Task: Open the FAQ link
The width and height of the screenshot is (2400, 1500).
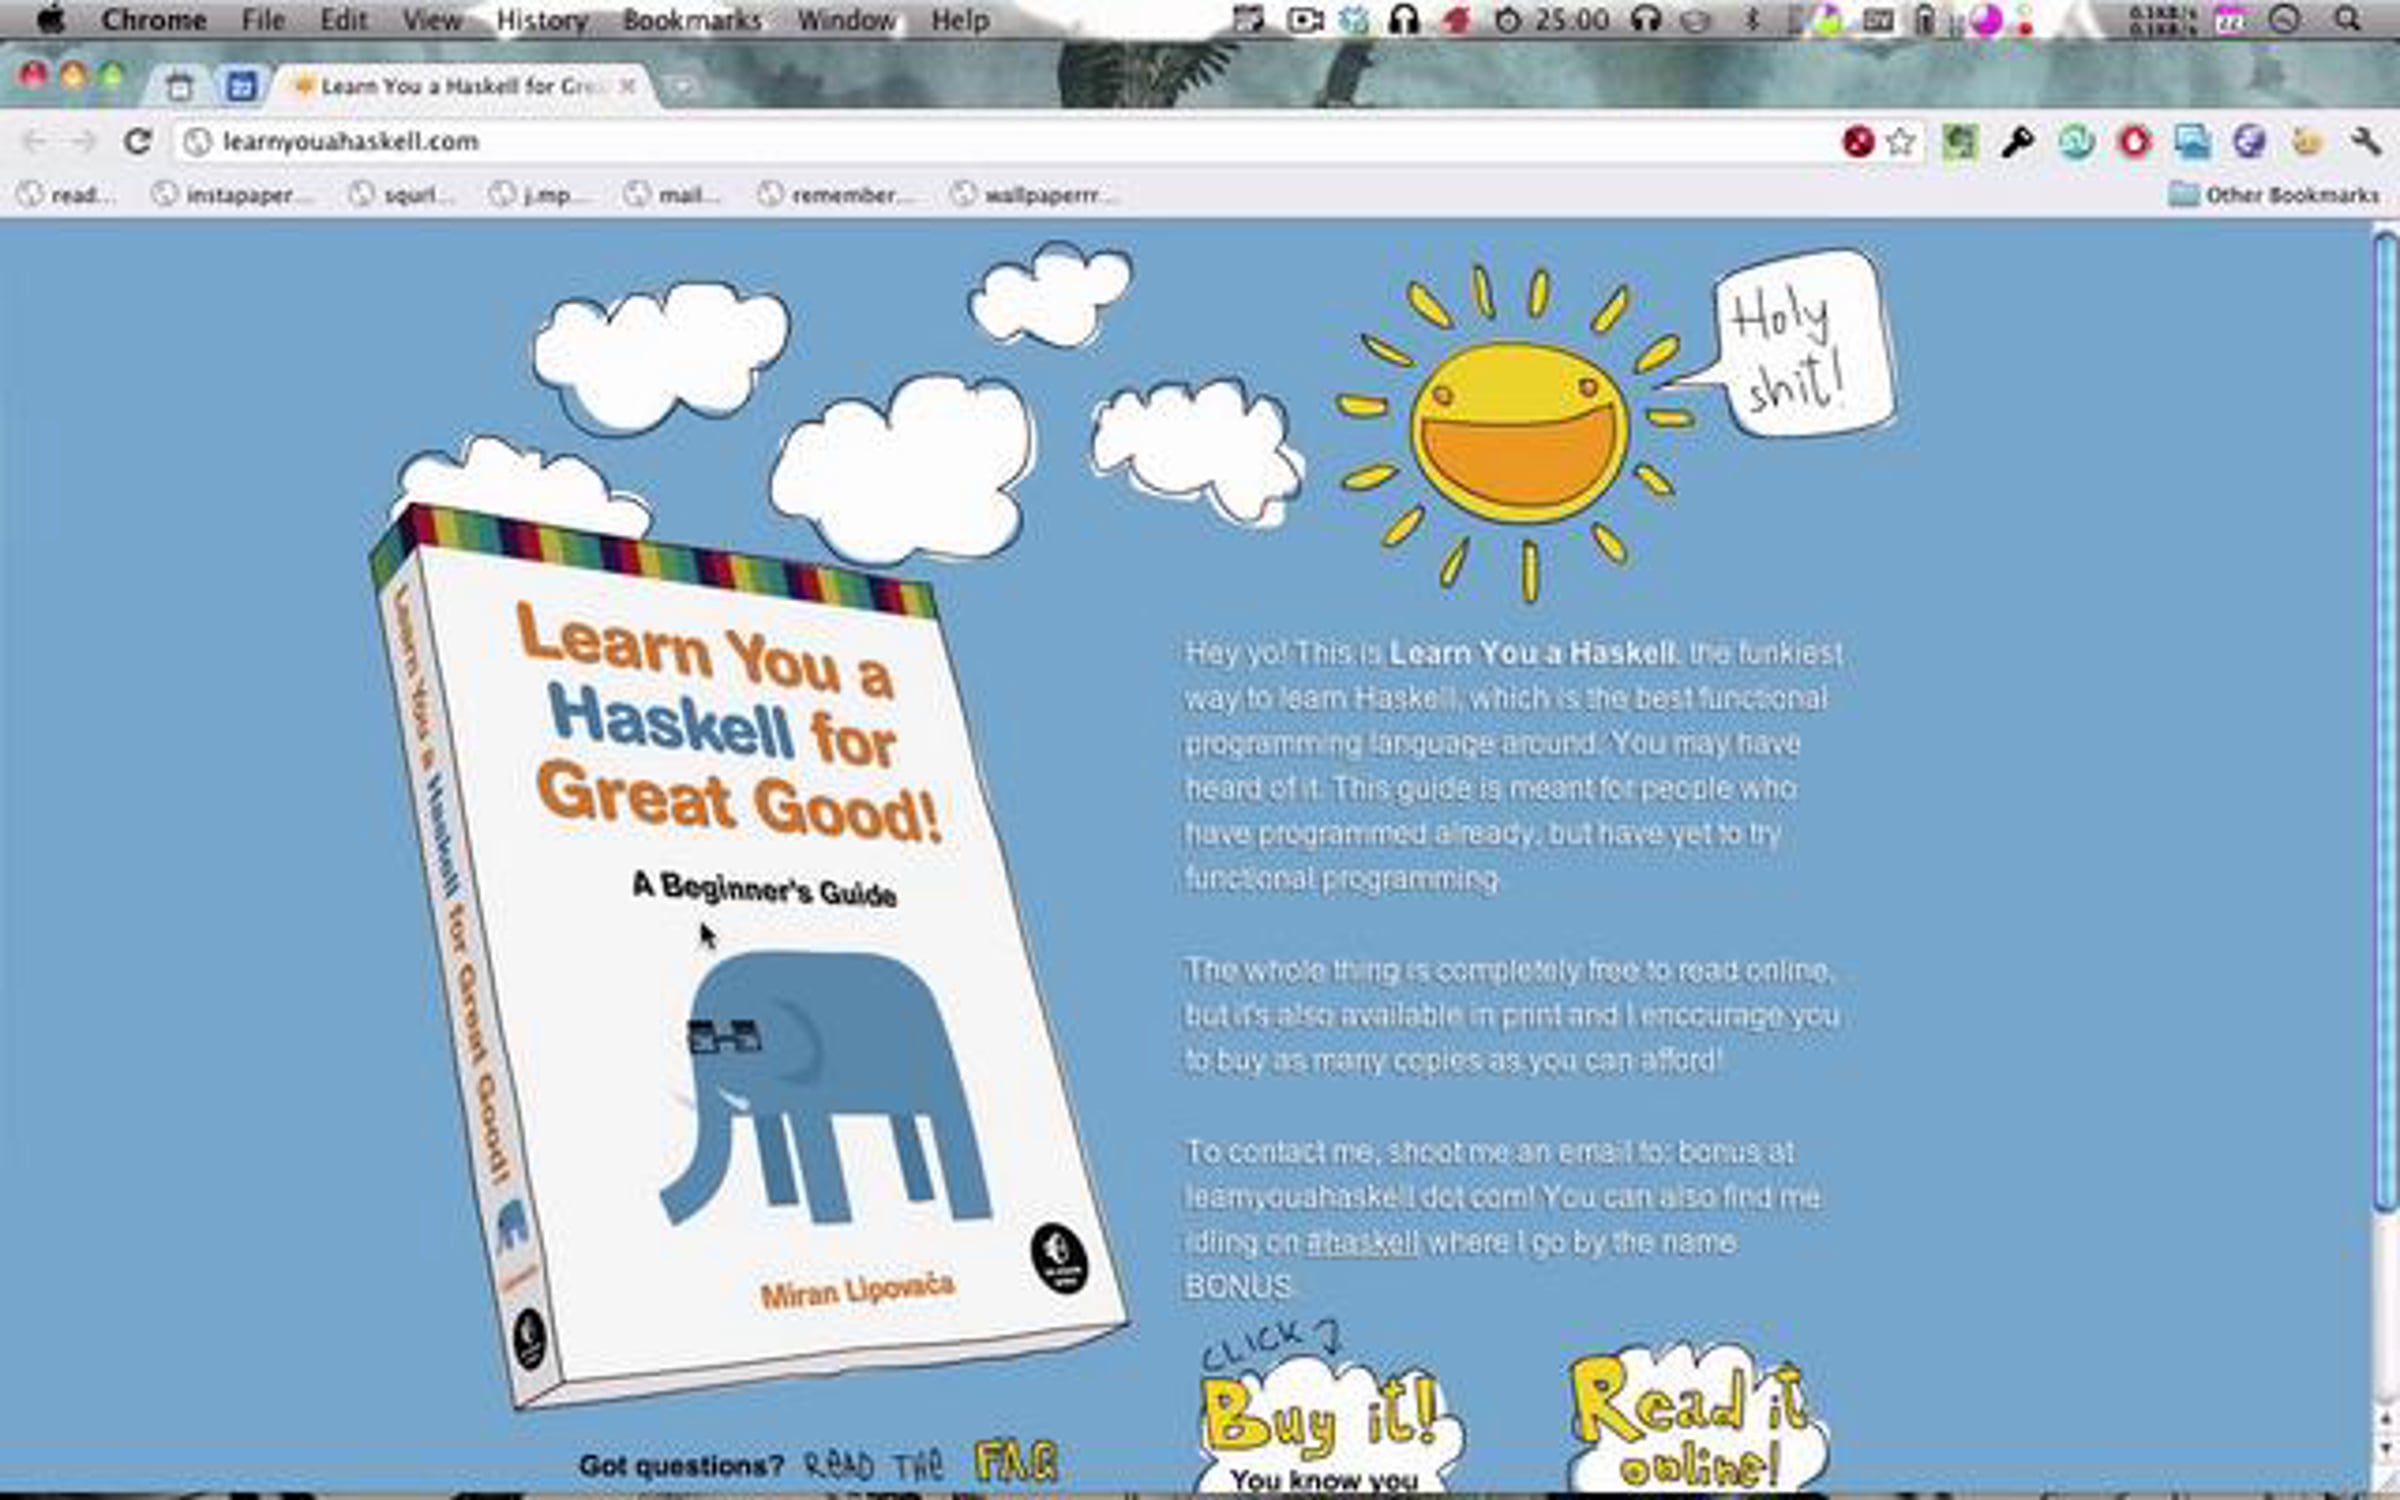Action: (x=1016, y=1463)
